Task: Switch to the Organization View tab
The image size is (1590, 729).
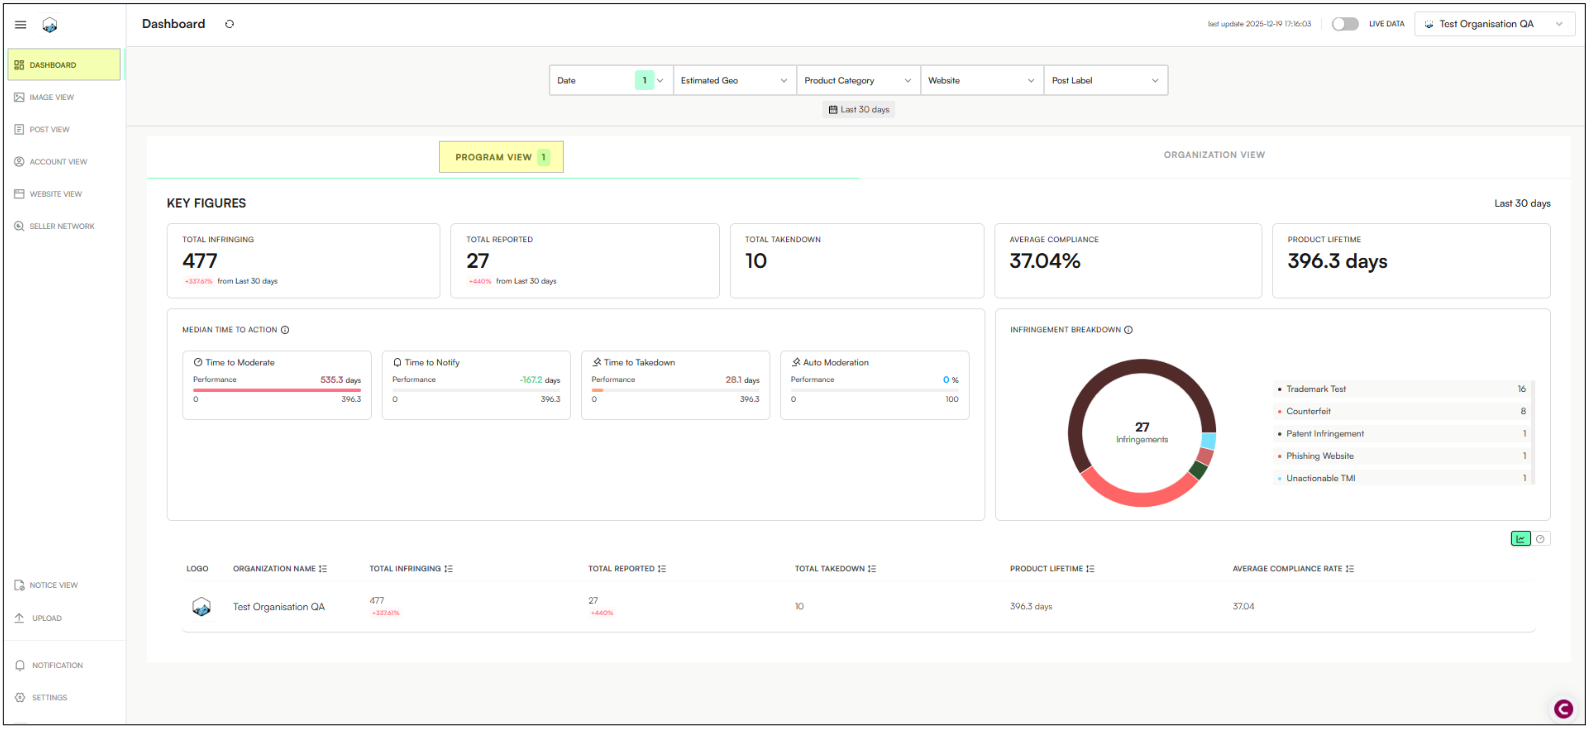Action: [x=1214, y=155]
